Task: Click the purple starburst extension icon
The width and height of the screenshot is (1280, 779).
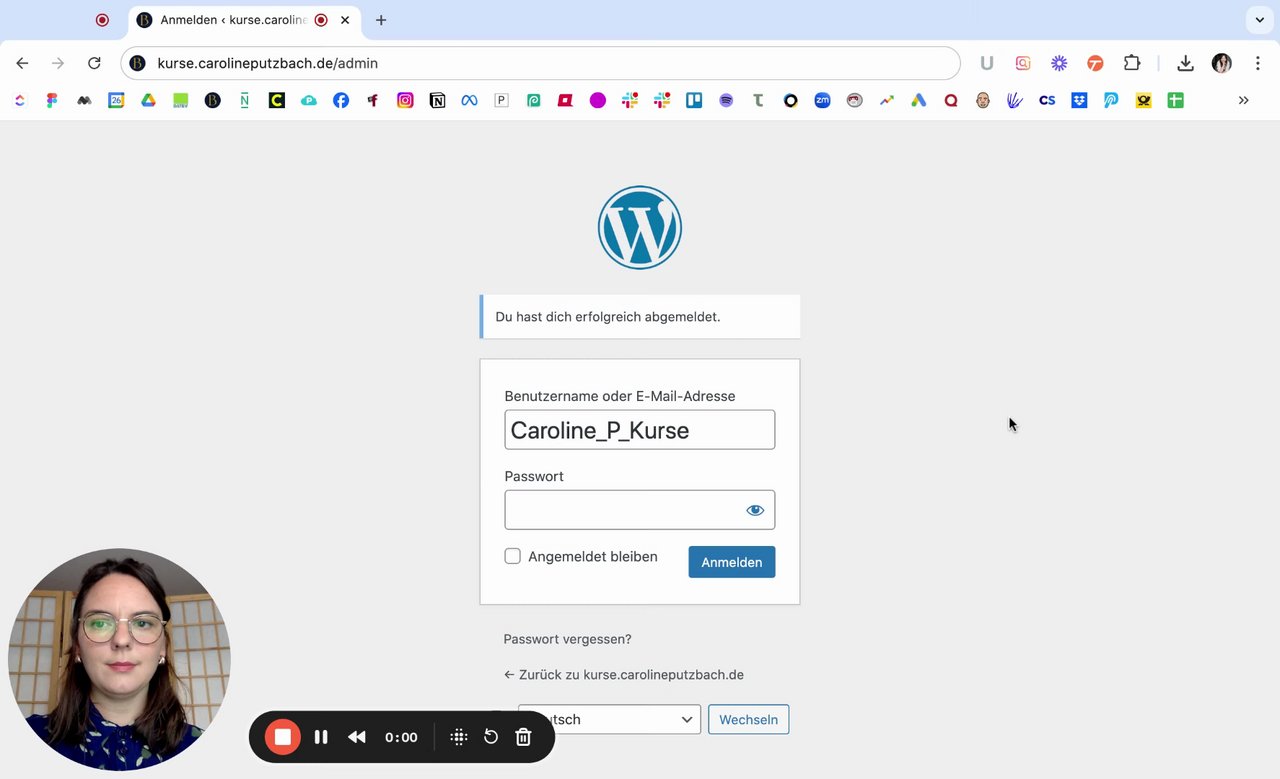Action: [1059, 63]
